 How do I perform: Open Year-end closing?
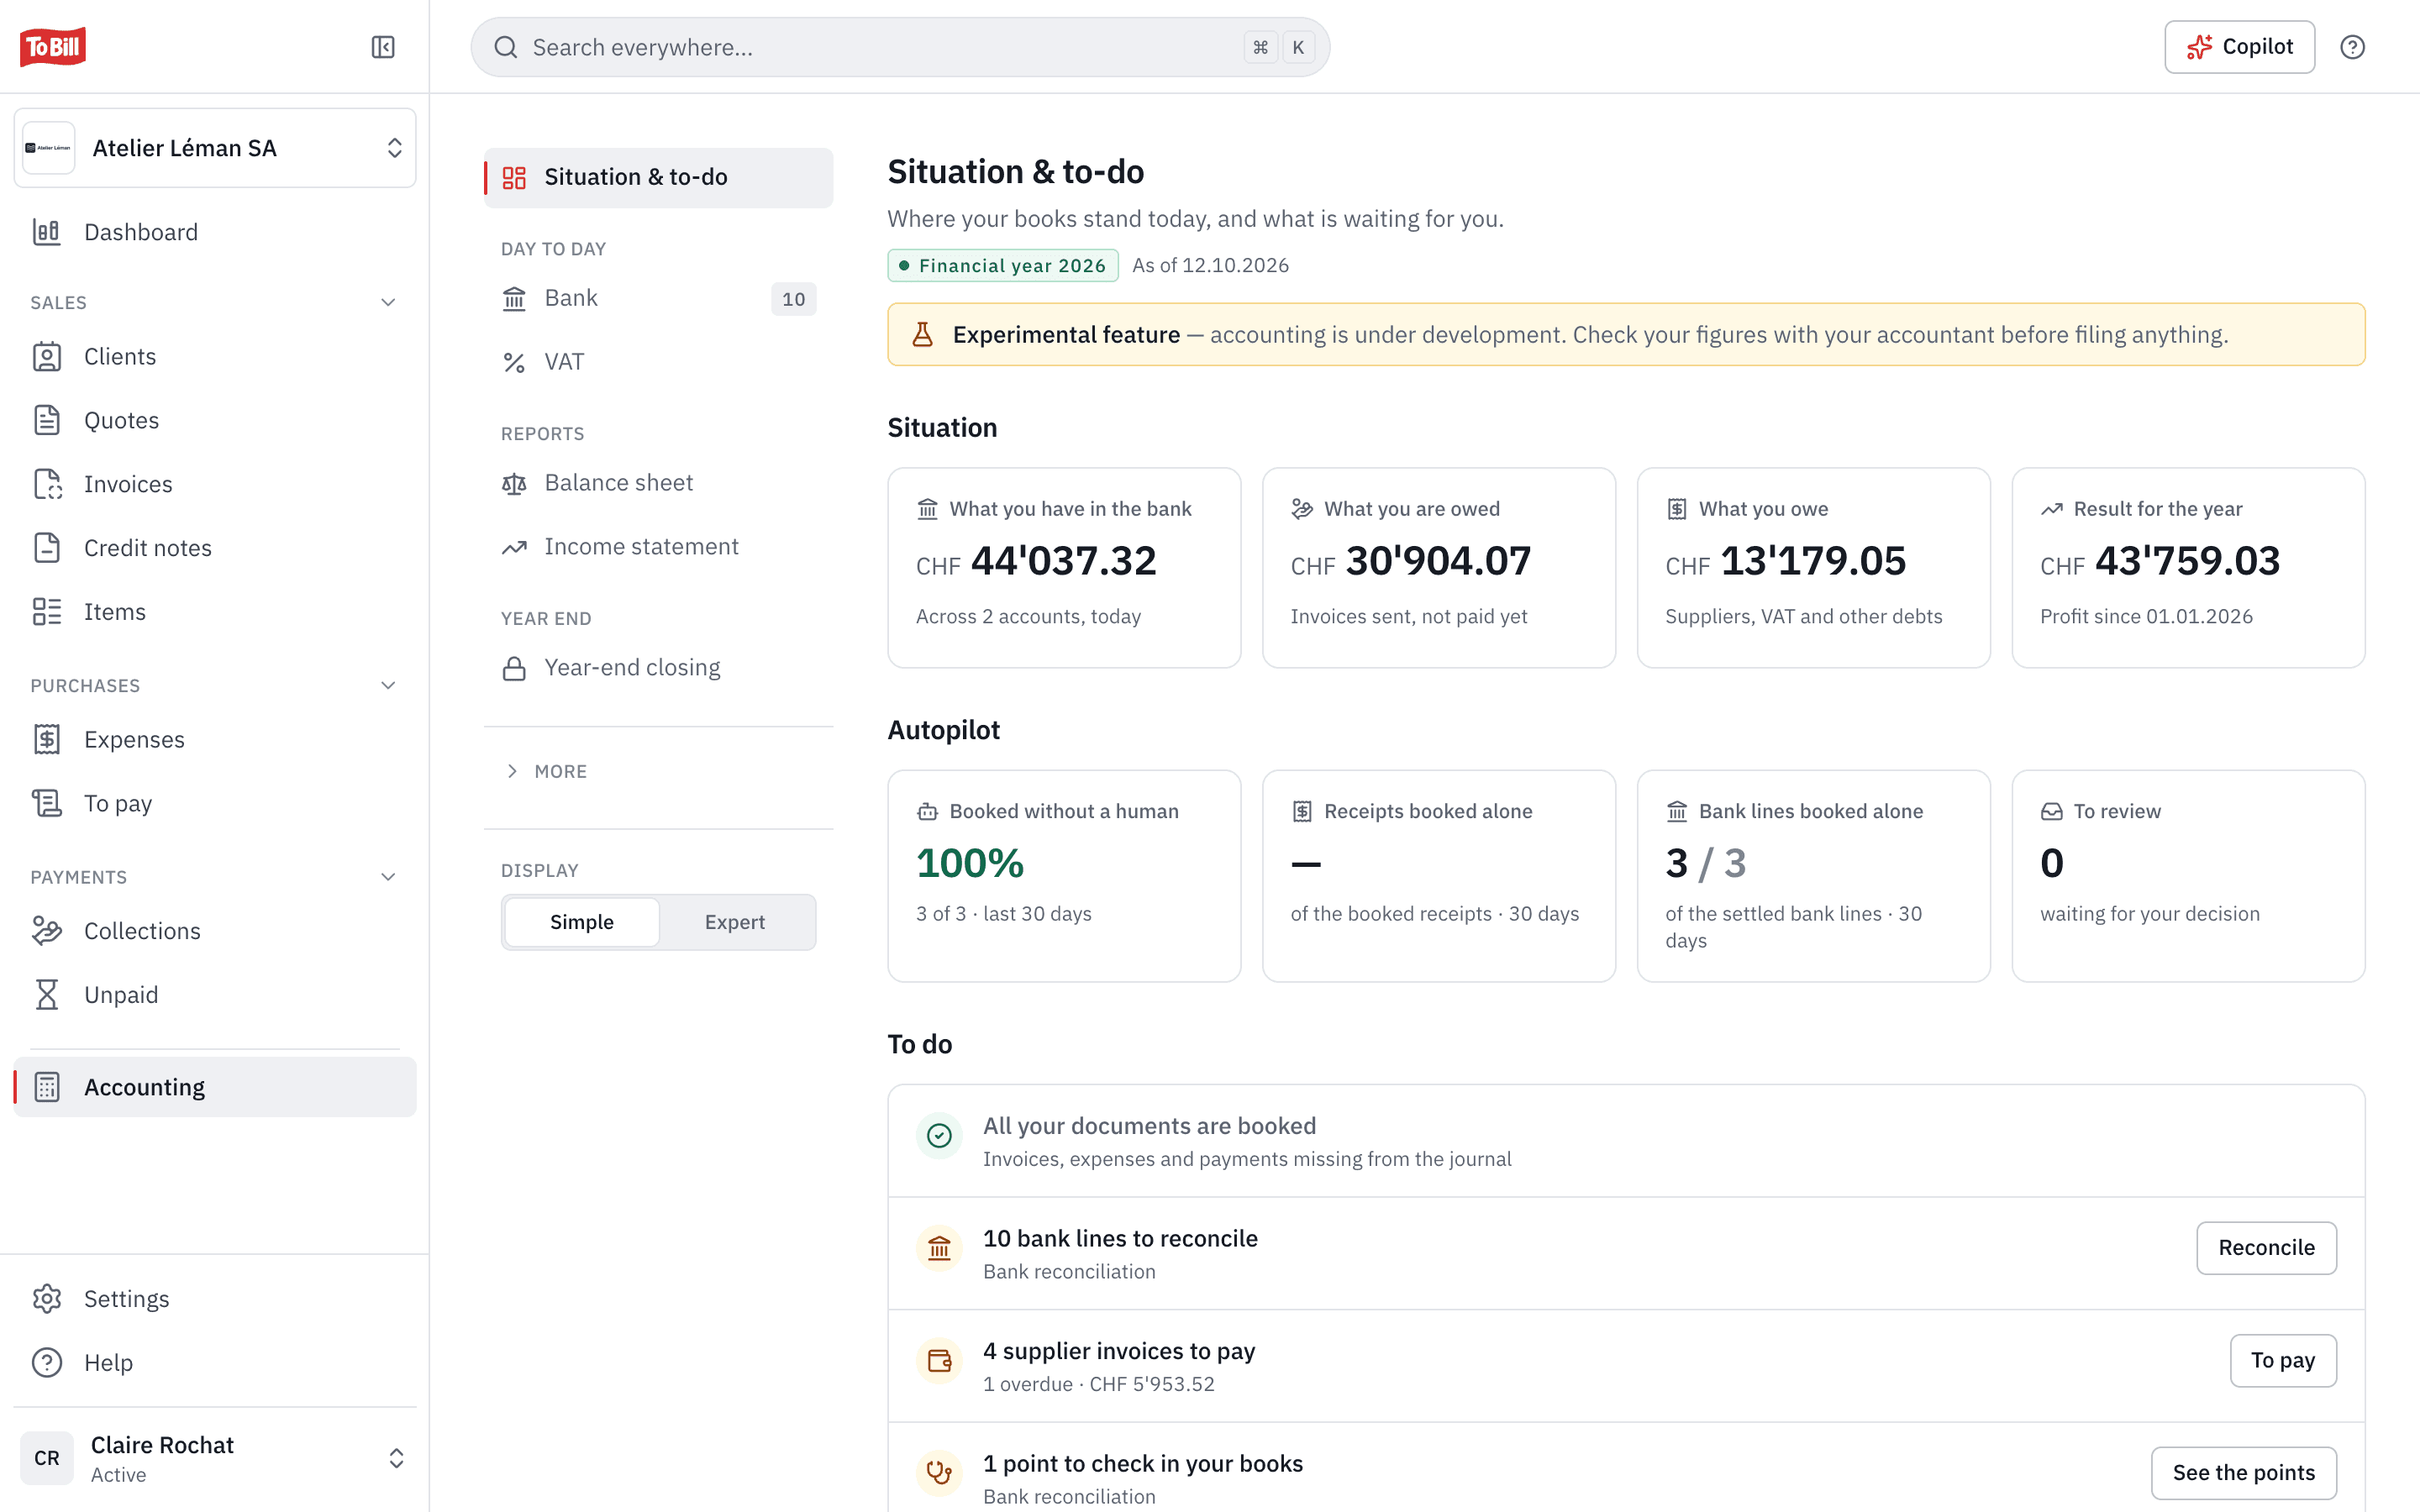659,668
